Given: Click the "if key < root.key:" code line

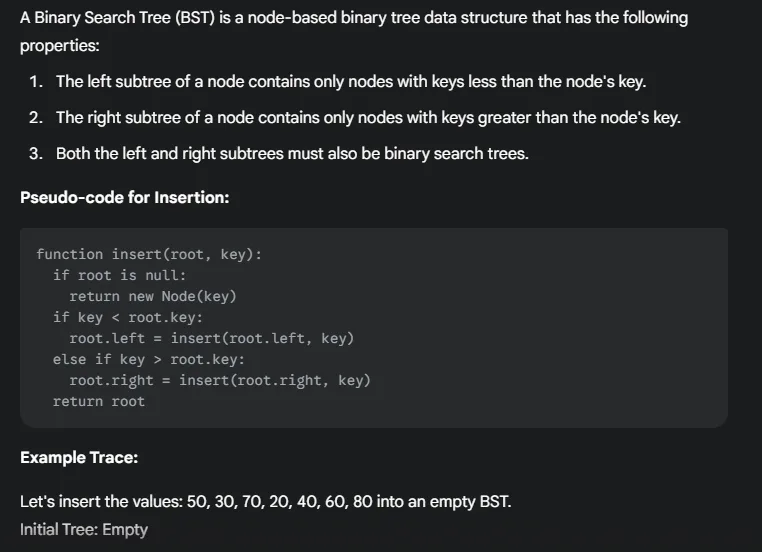Looking at the screenshot, I should 128,317.
